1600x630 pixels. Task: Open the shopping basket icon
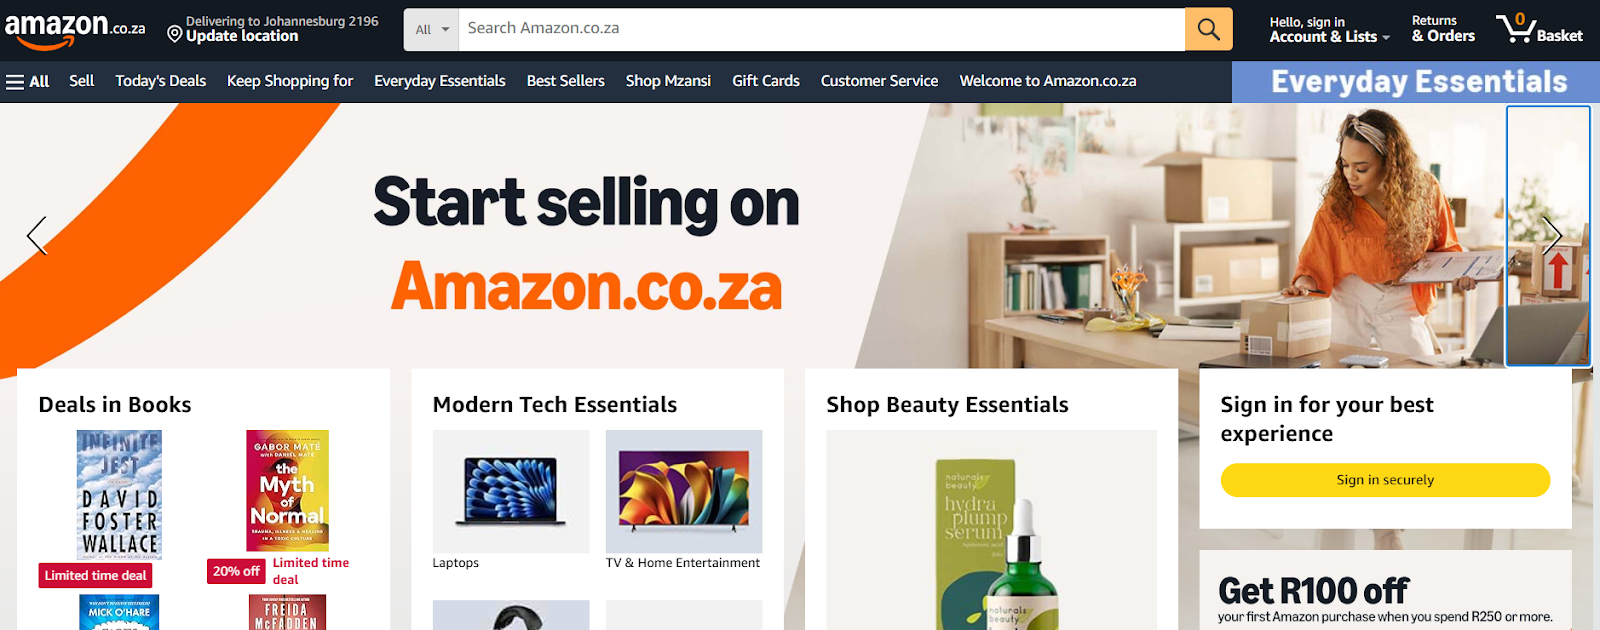pos(1539,28)
